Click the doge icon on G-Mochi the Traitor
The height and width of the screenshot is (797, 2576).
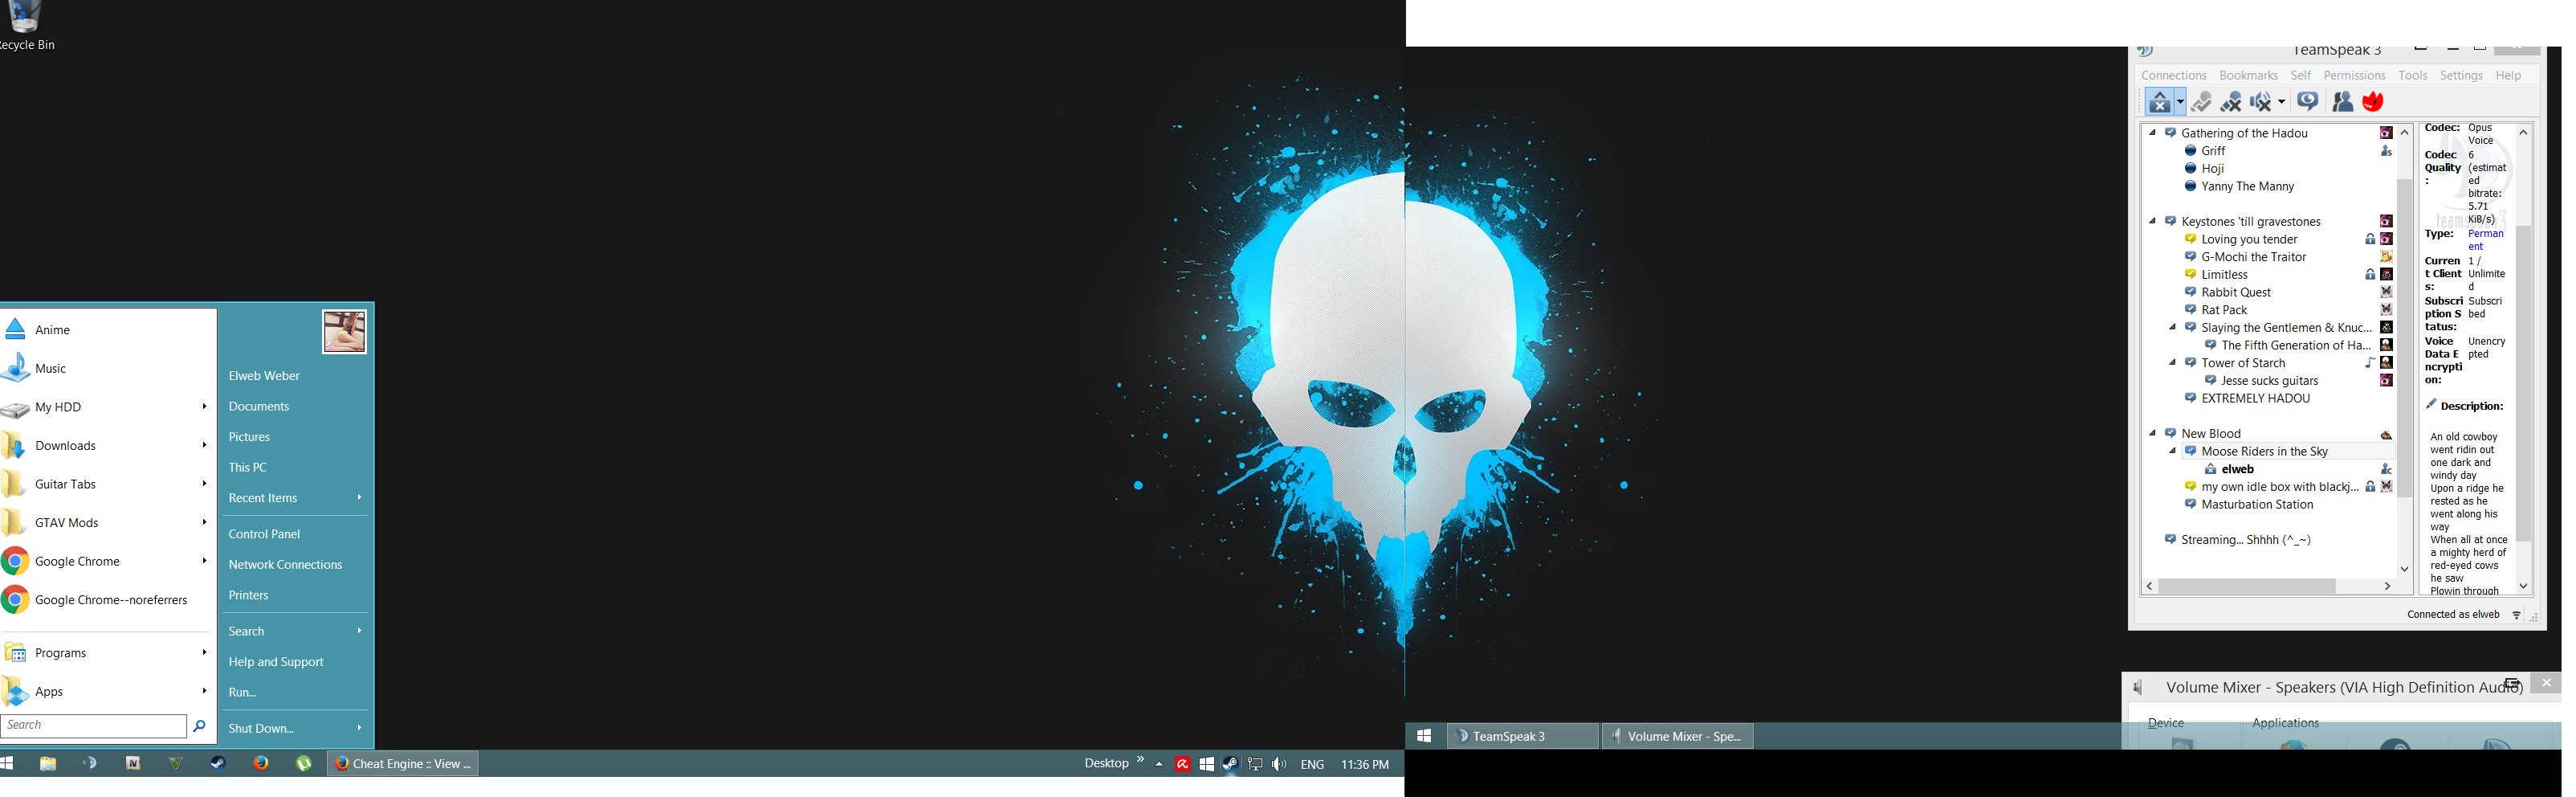pos(2386,258)
